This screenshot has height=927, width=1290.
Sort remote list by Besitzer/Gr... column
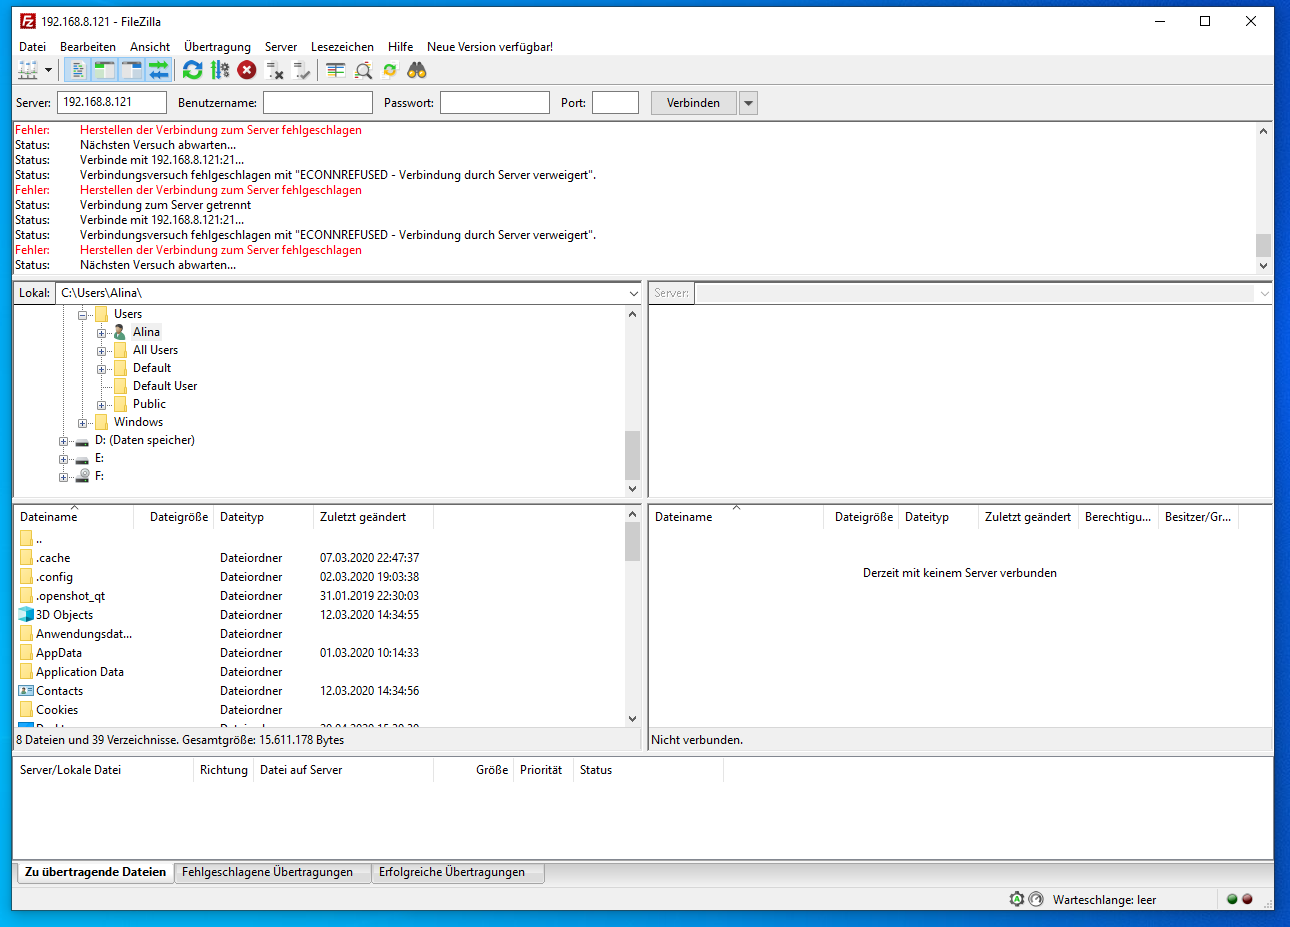1198,517
